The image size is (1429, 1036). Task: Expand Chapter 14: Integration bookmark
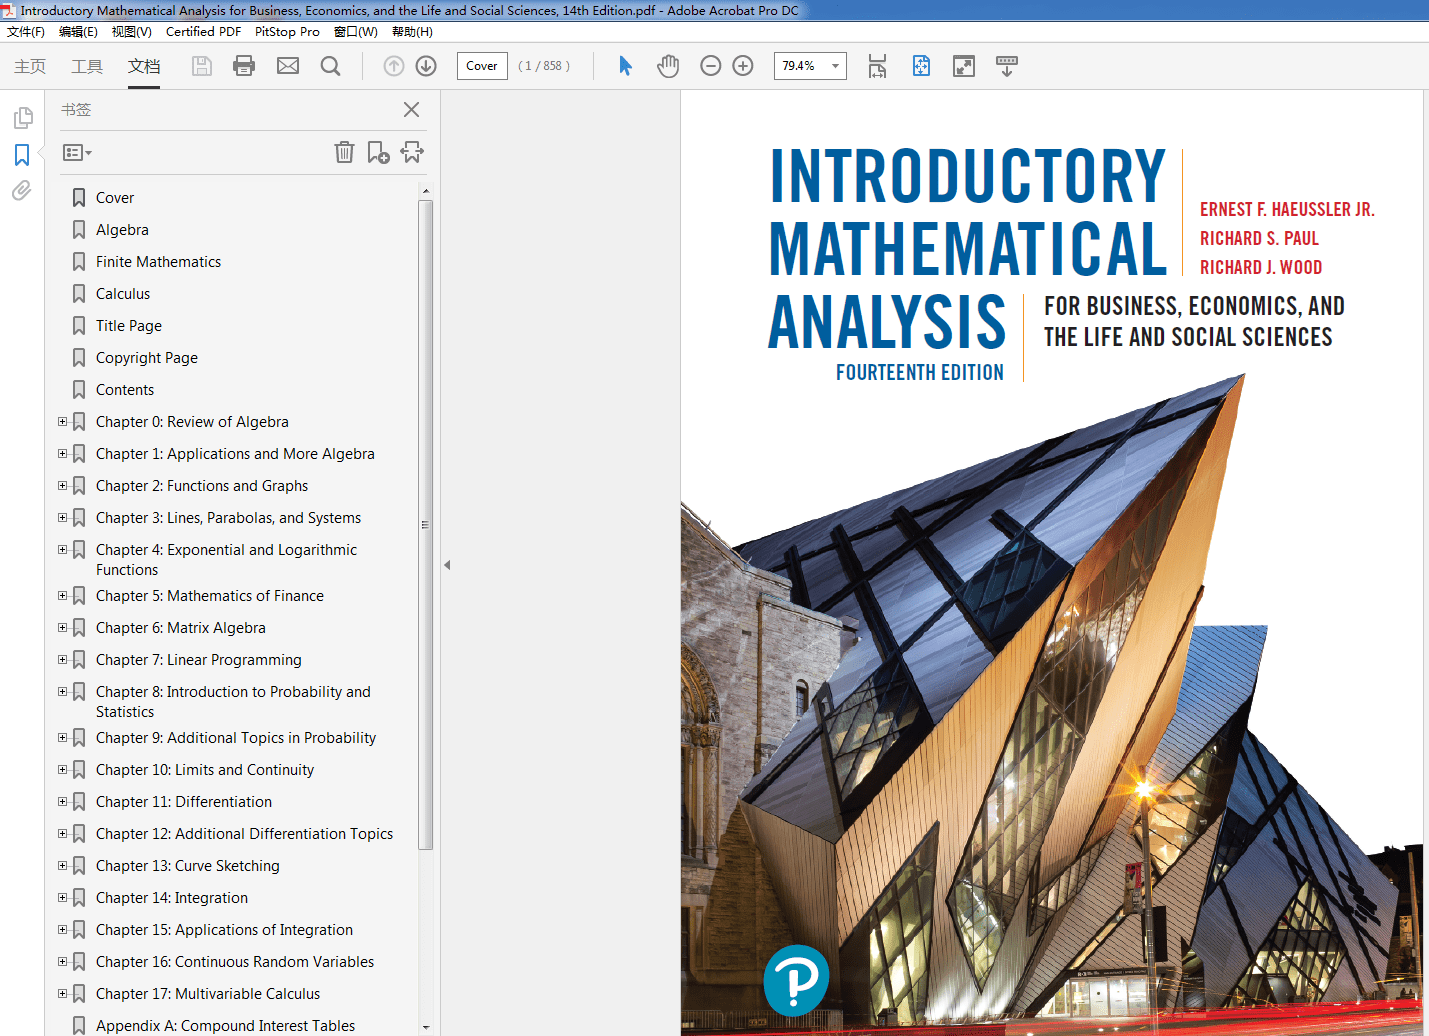click(62, 897)
